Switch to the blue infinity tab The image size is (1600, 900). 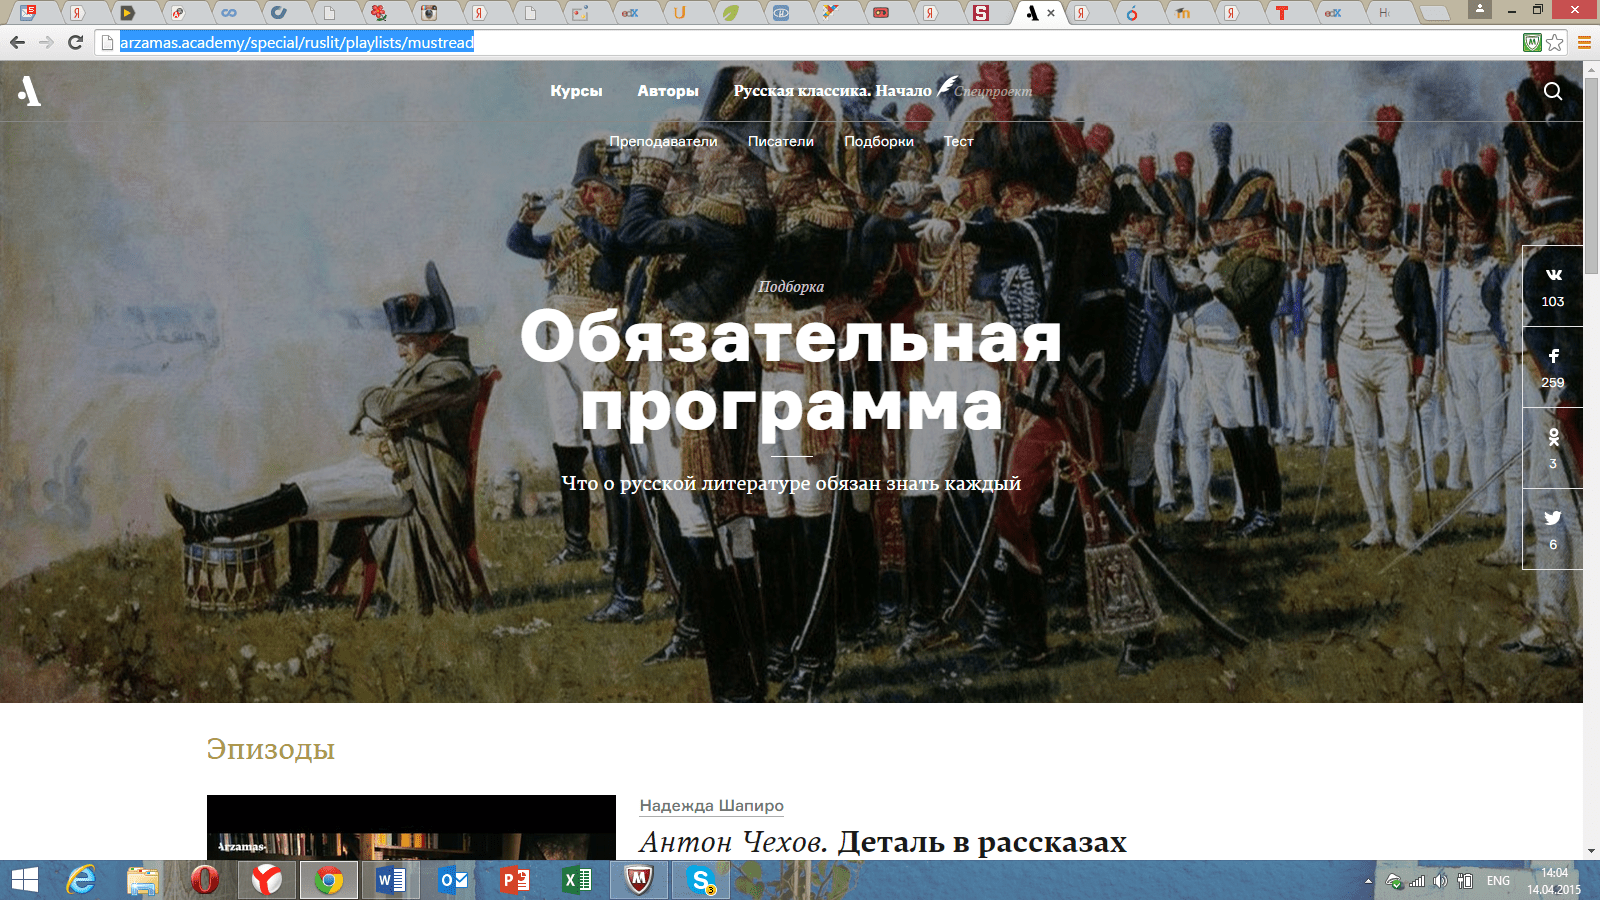point(229,13)
